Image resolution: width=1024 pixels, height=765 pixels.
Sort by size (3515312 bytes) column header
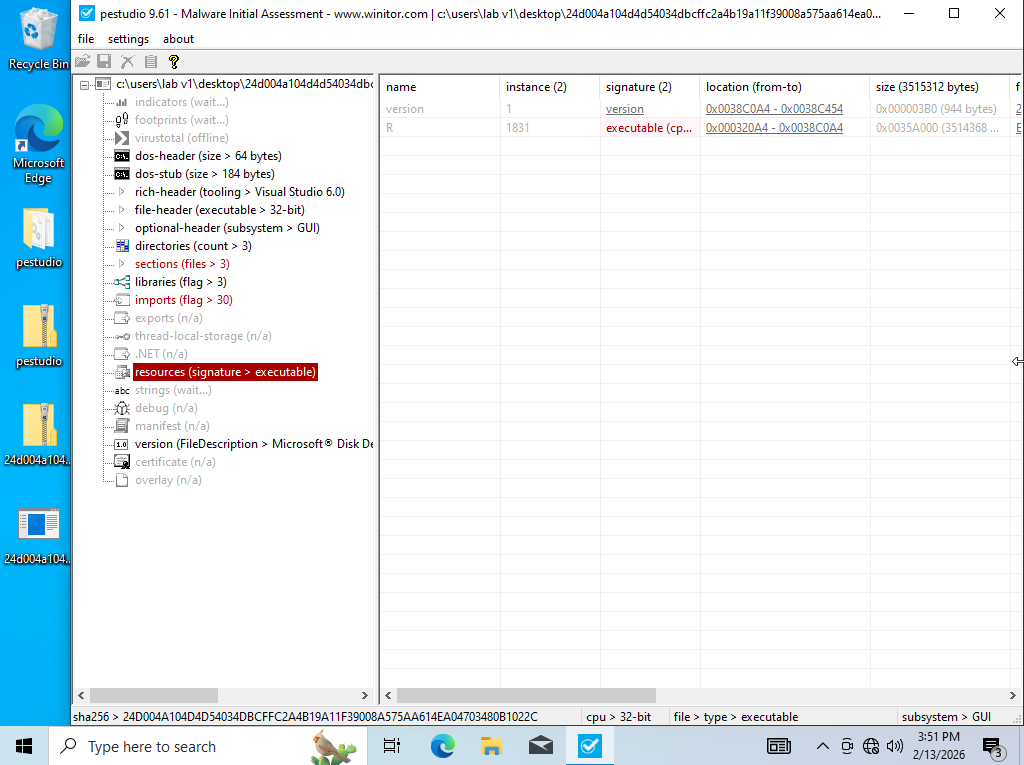(940, 87)
